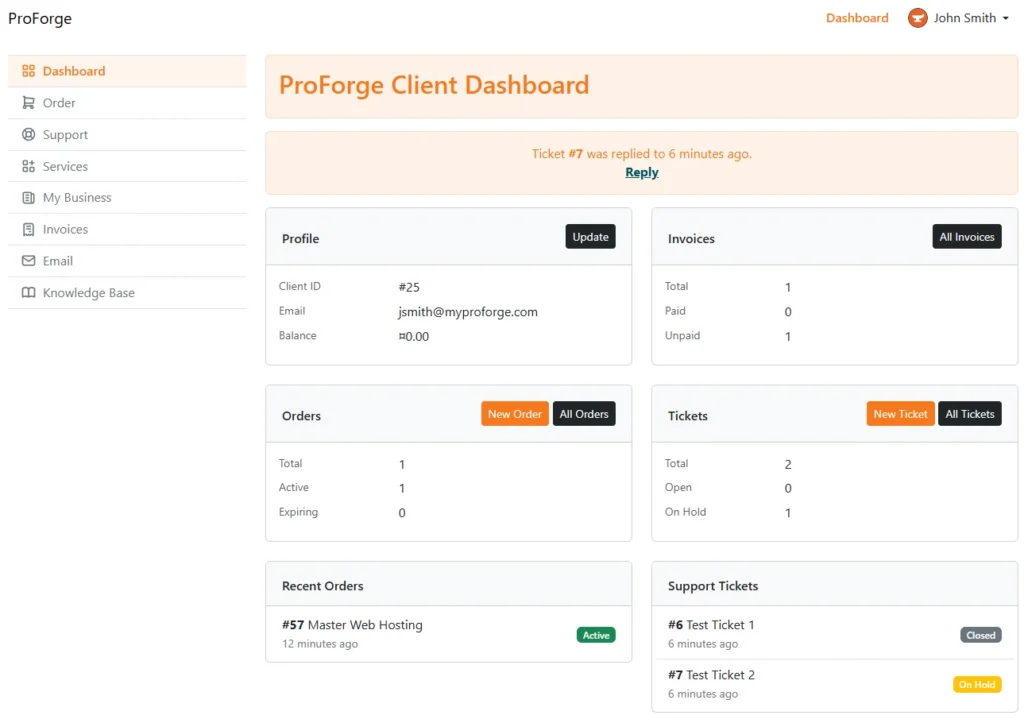This screenshot has height=719, width=1024.
Task: Click the All Invoices button
Action: pos(967,236)
